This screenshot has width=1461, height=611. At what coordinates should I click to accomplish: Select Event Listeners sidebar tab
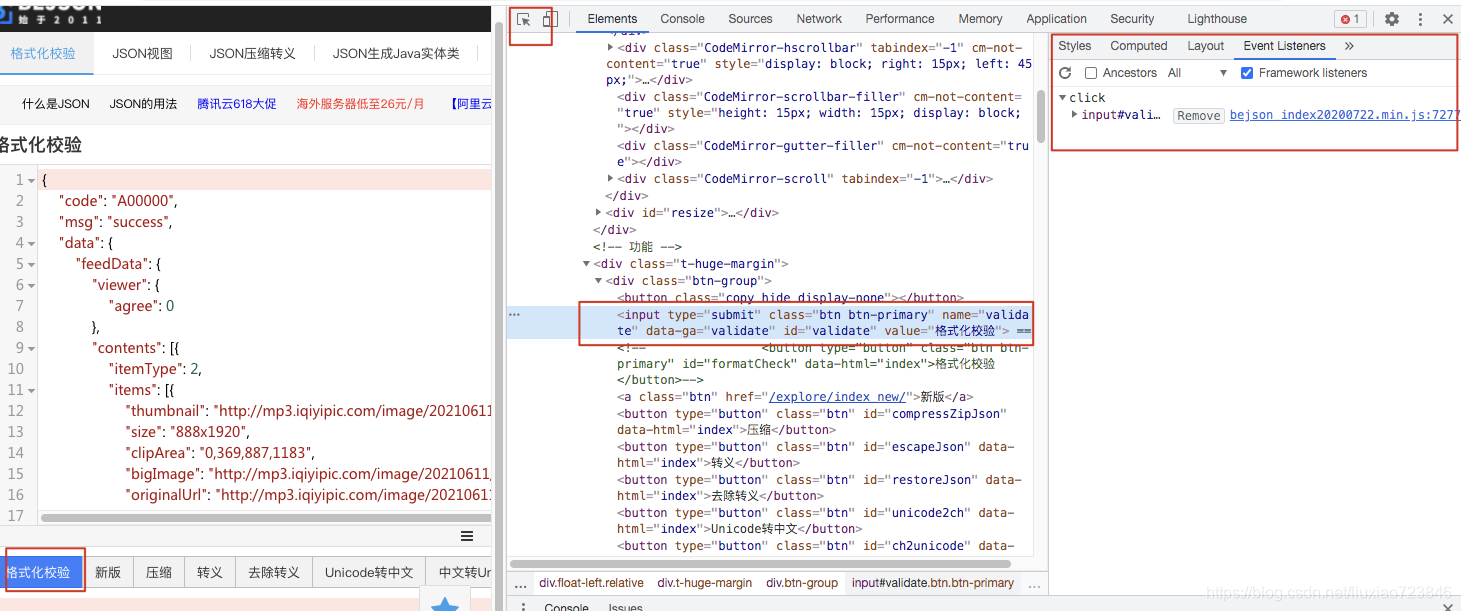coord(1284,46)
